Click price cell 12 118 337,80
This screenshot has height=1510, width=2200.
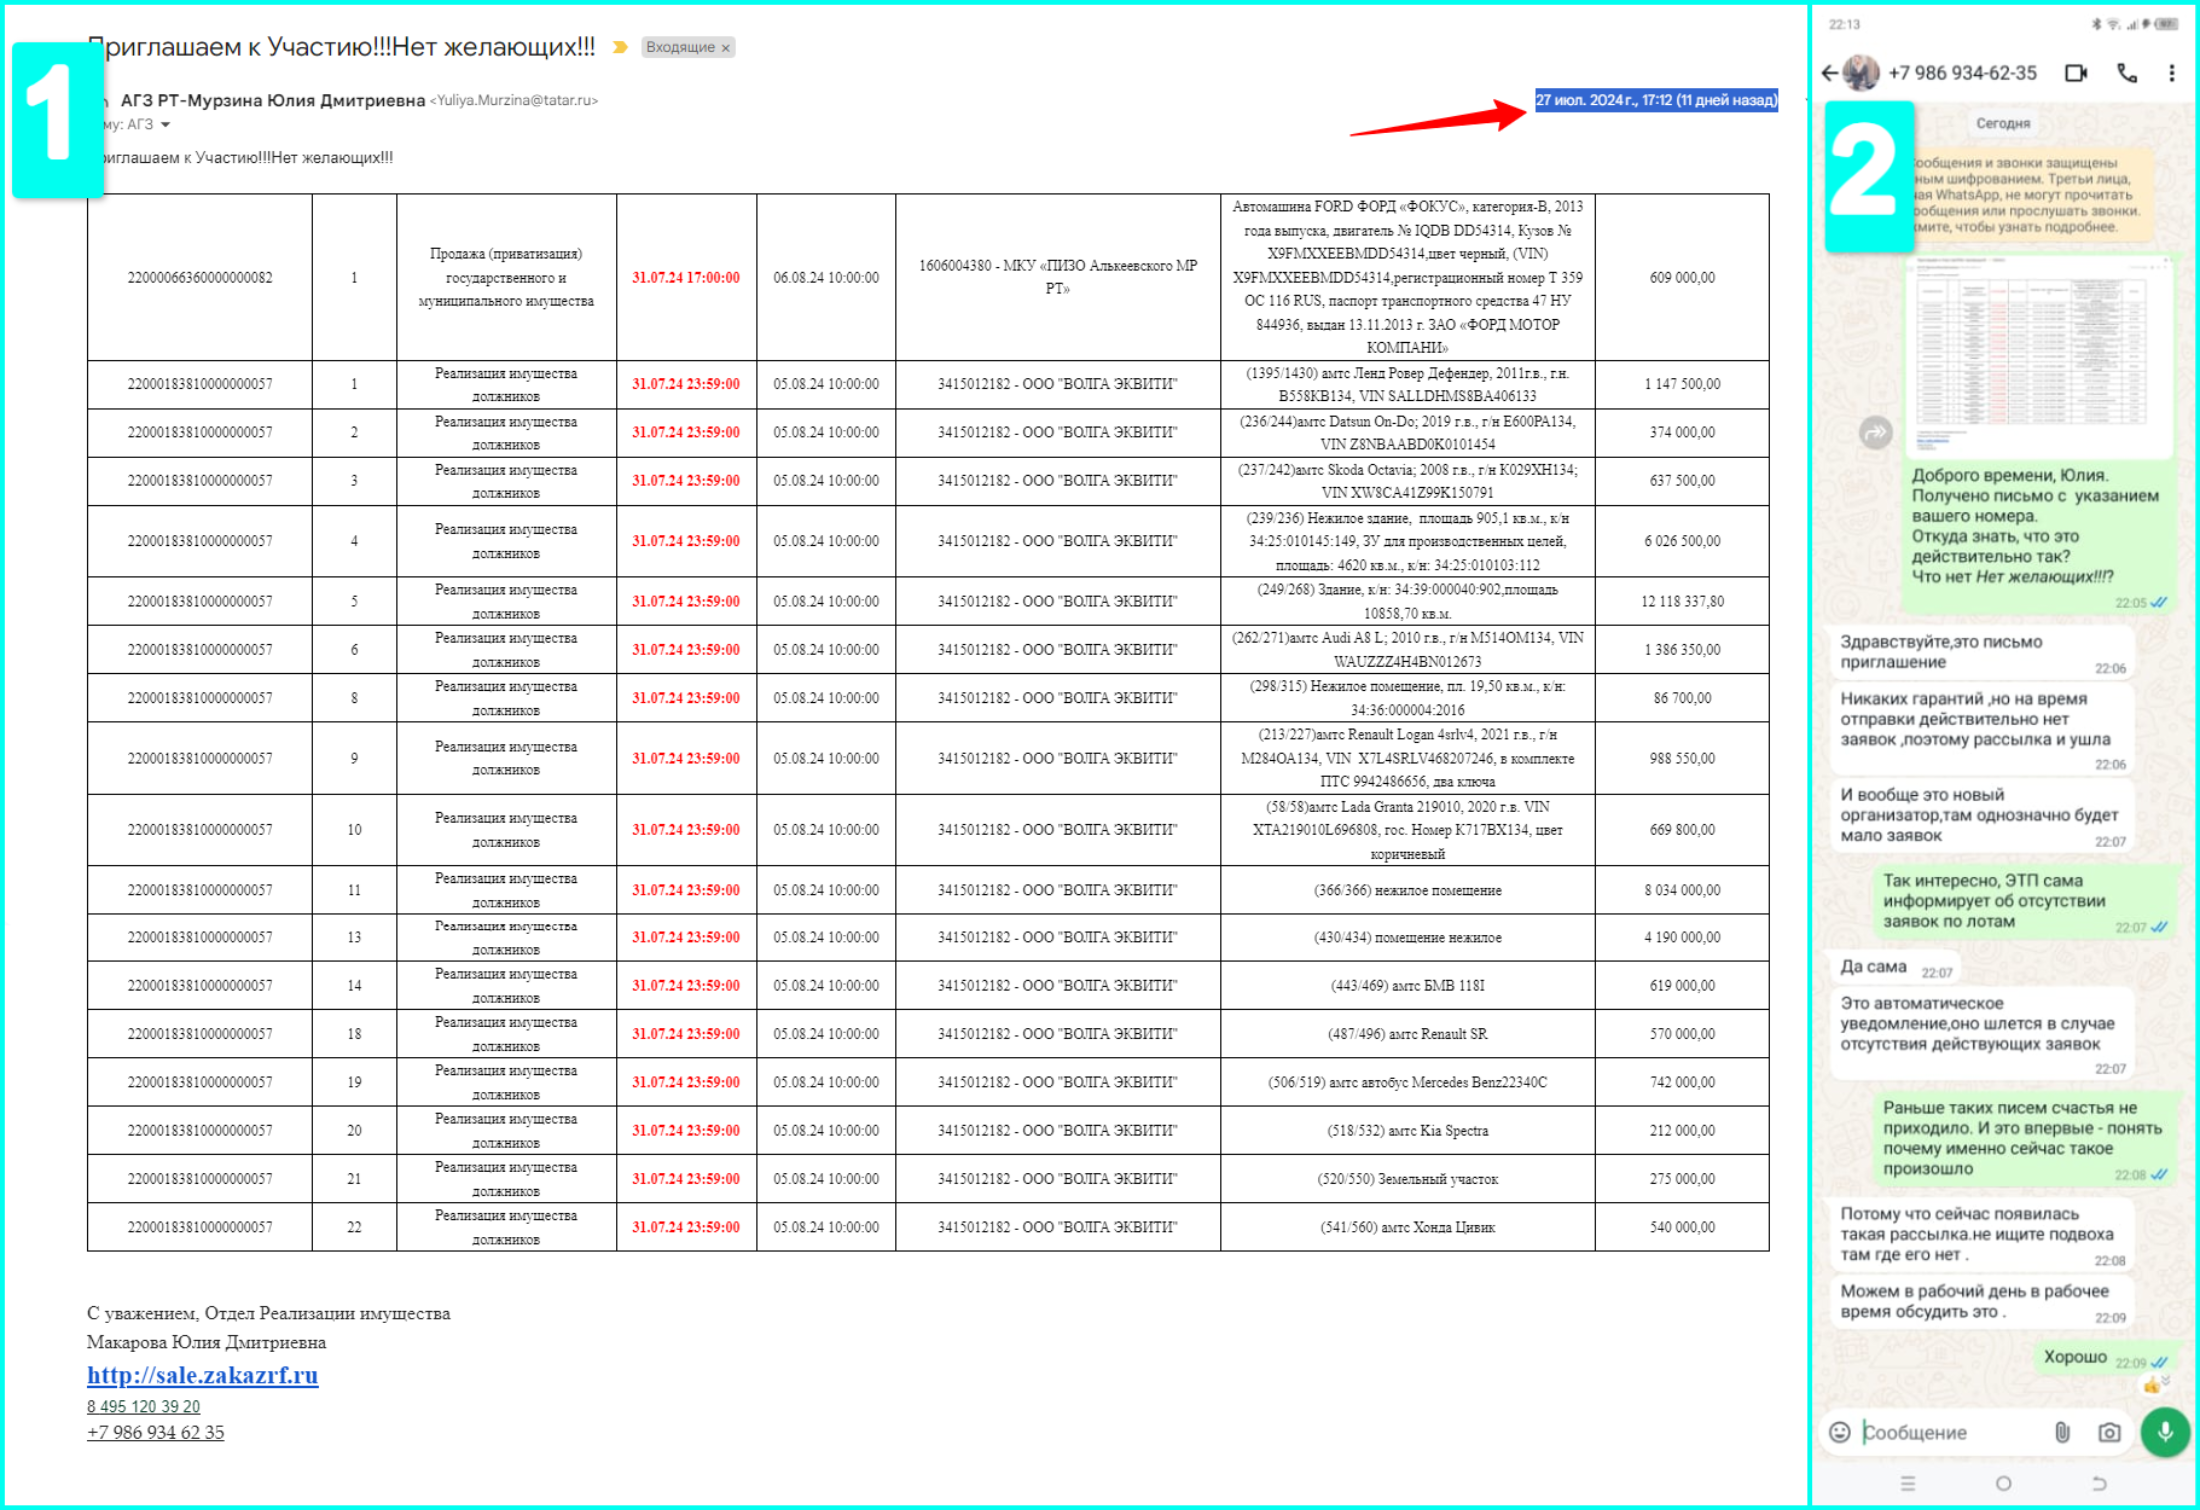click(x=1682, y=602)
